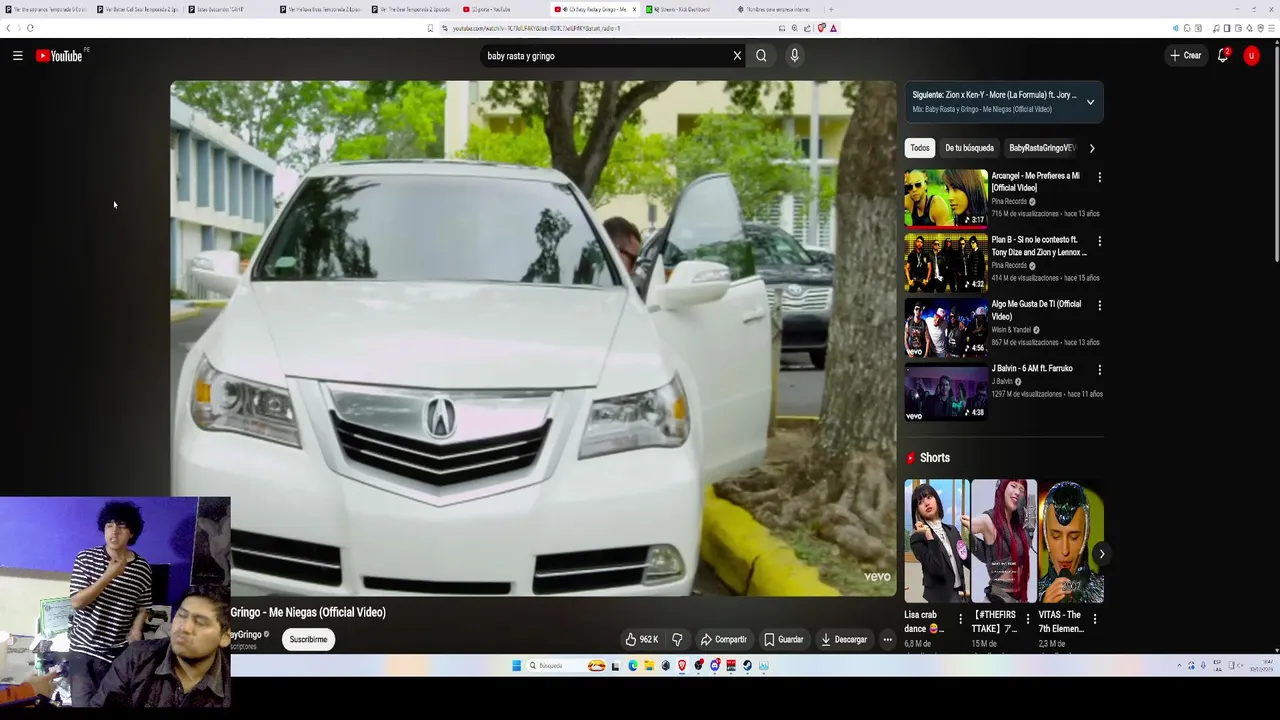
Task: Open options for J Balvin 6 AM
Action: click(x=1099, y=369)
